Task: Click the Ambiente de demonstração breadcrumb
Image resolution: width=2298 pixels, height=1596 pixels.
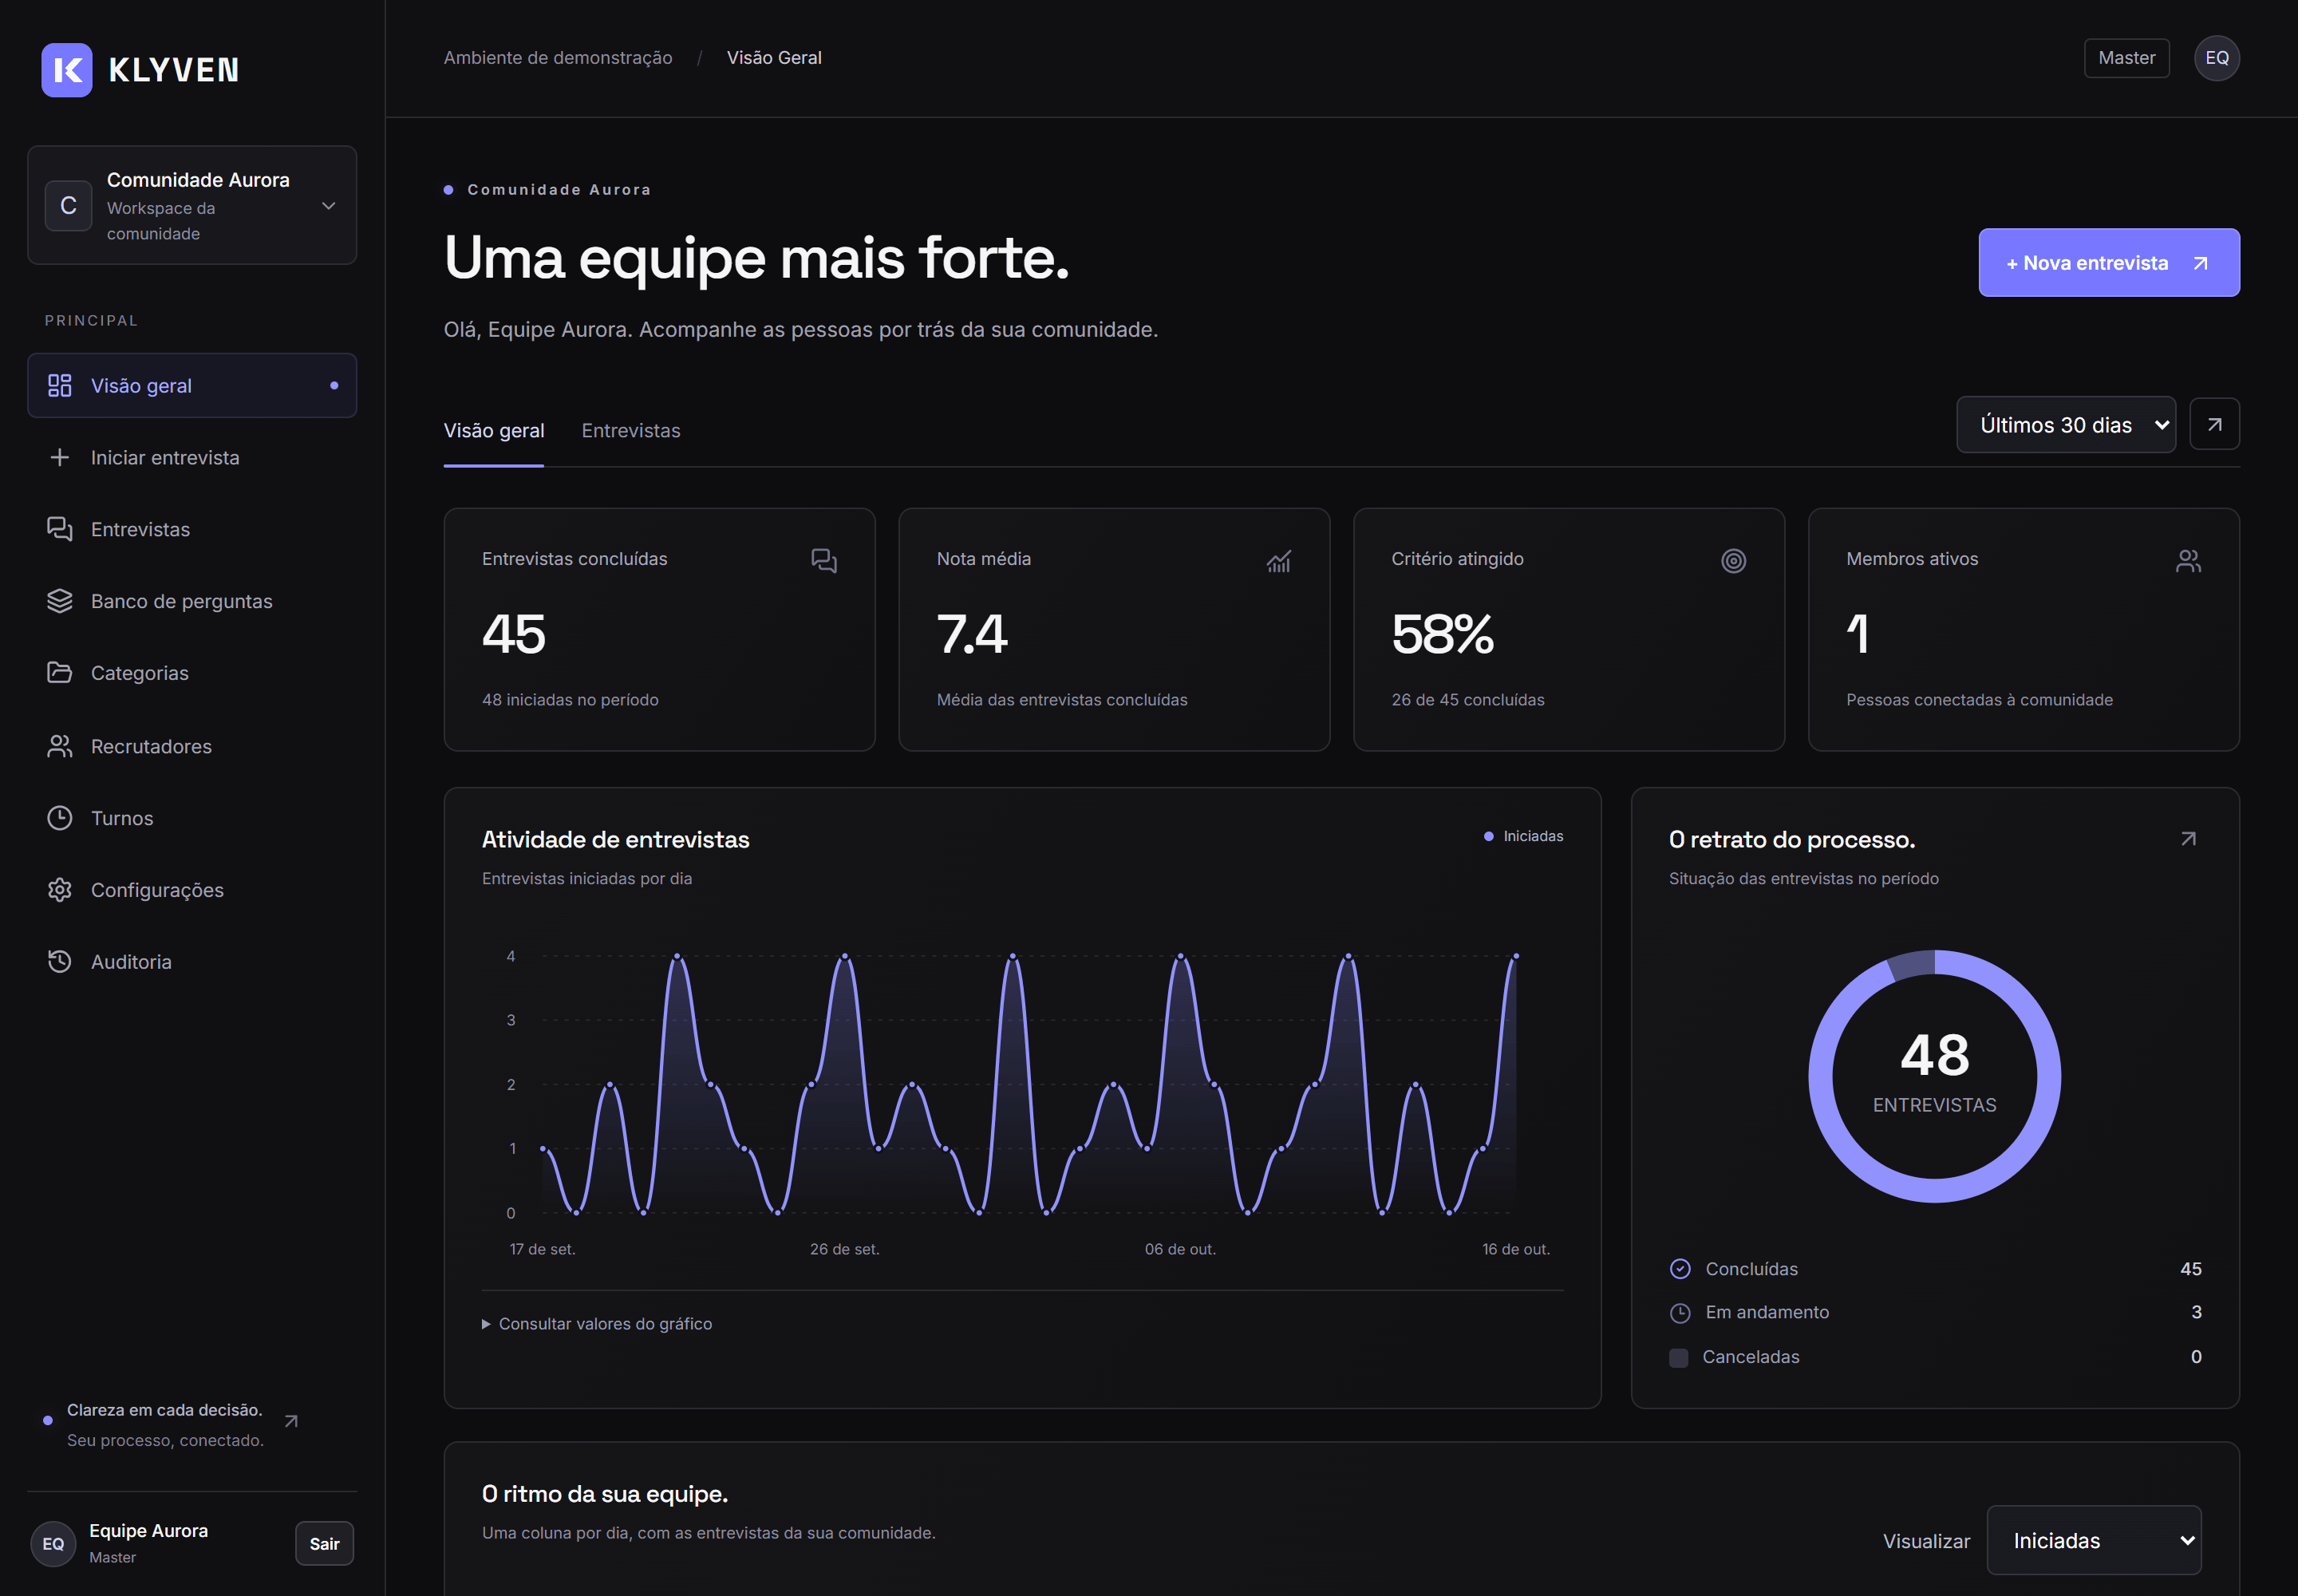Action: (558, 58)
